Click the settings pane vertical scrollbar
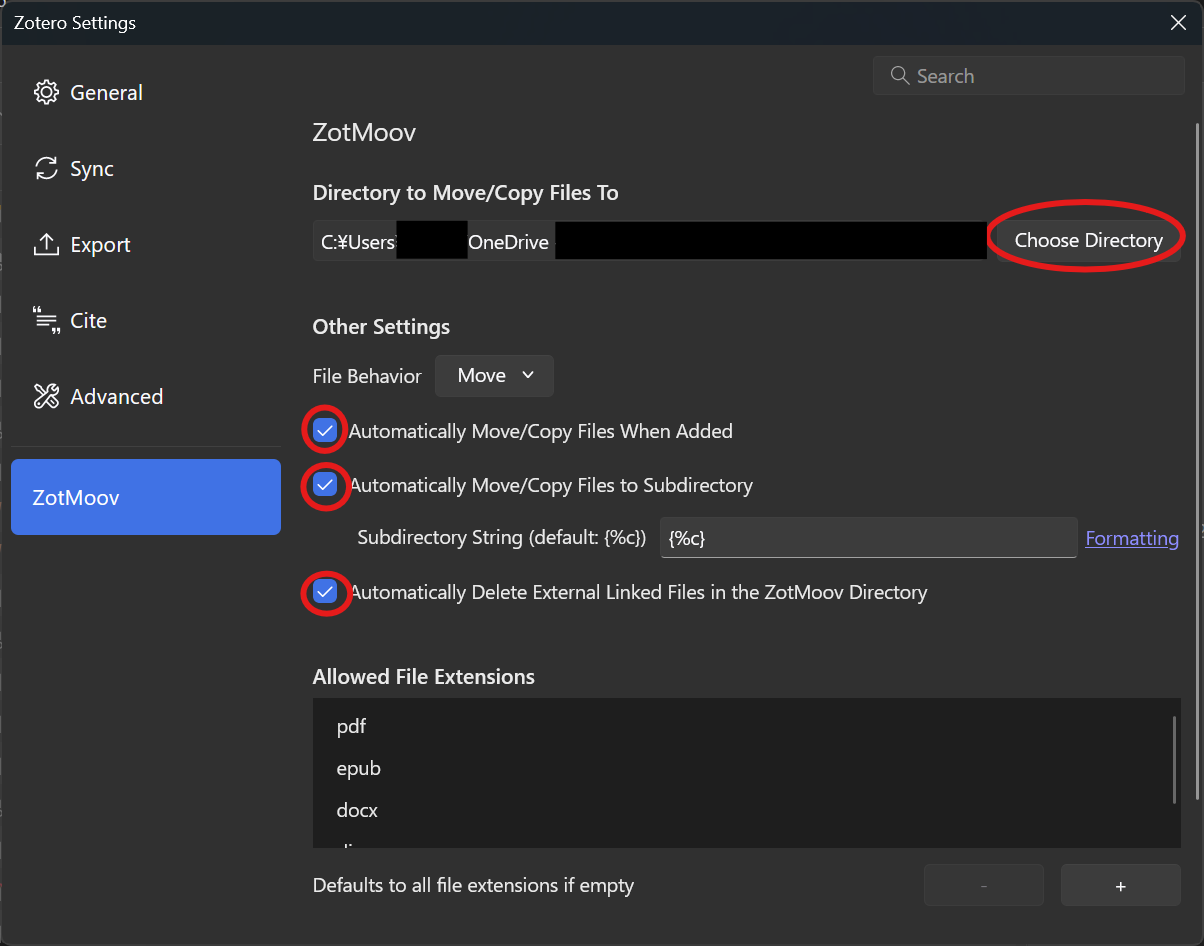Image resolution: width=1204 pixels, height=946 pixels. click(1198, 460)
